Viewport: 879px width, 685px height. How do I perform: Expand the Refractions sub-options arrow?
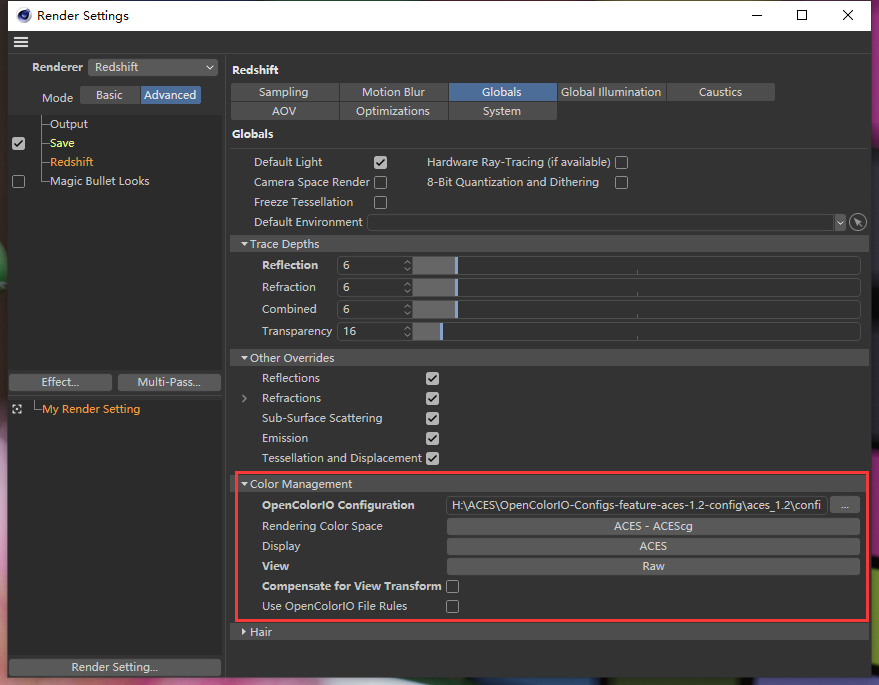coord(244,399)
